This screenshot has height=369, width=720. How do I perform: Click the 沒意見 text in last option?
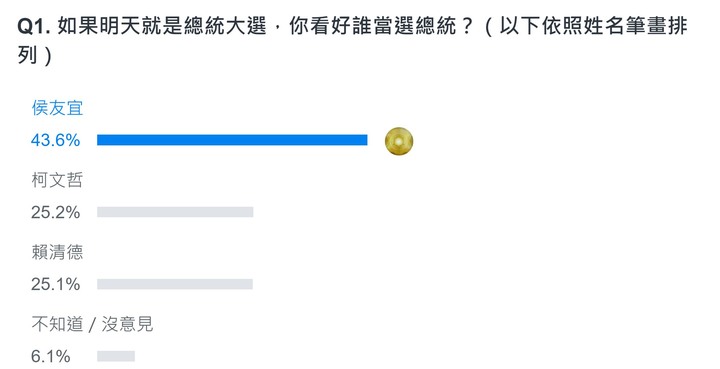coord(127,324)
